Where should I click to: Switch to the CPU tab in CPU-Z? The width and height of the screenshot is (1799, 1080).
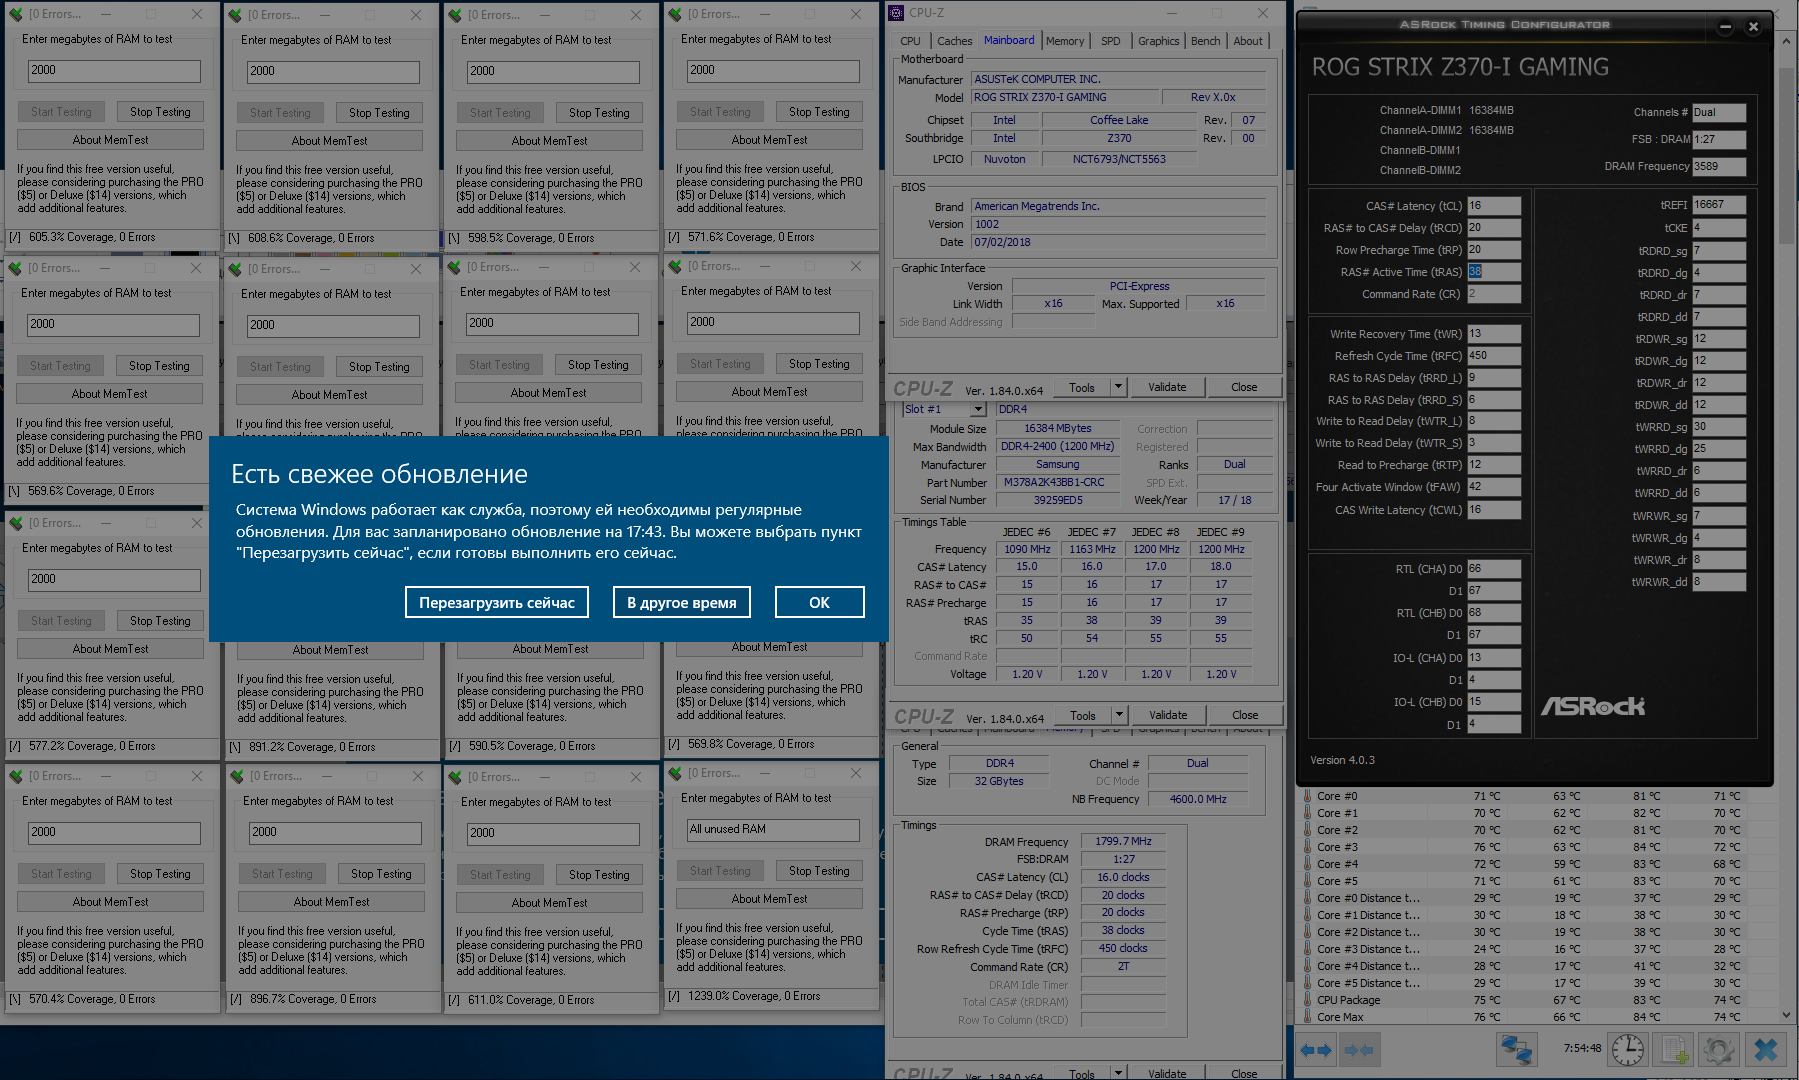tap(910, 41)
